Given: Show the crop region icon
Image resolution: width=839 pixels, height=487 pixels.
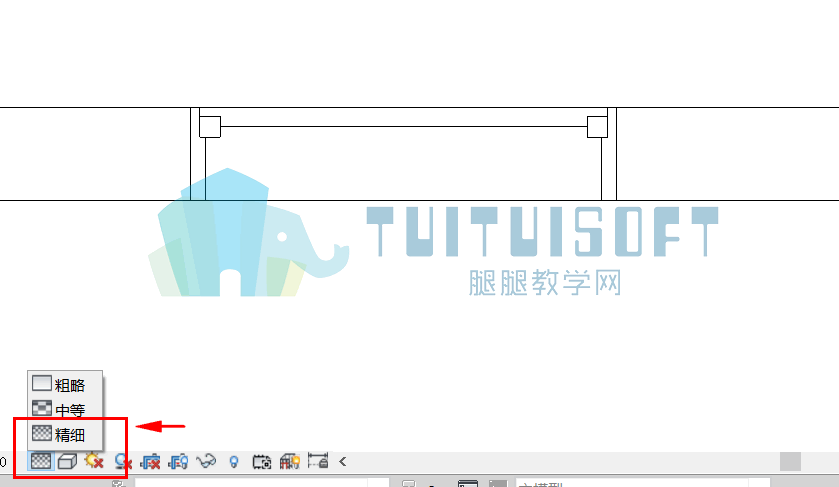Looking at the screenshot, I should click(x=178, y=461).
